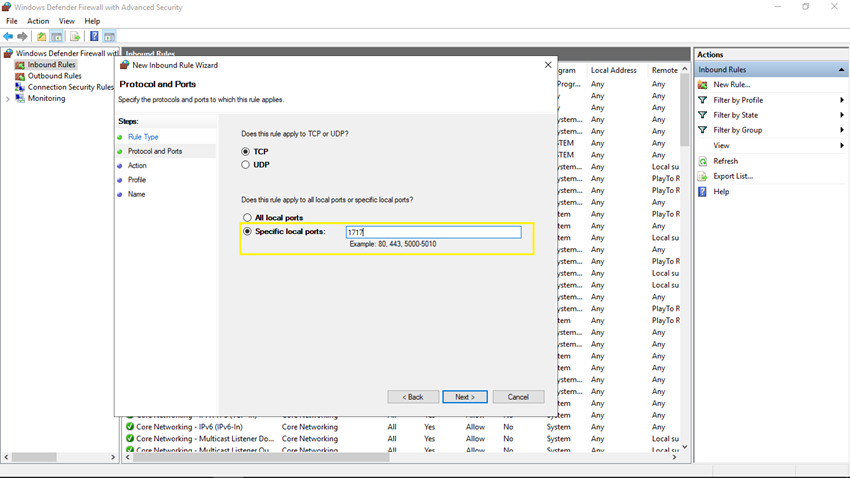
Task: Cancel the New Inbound Rule Wizard
Action: pos(518,397)
